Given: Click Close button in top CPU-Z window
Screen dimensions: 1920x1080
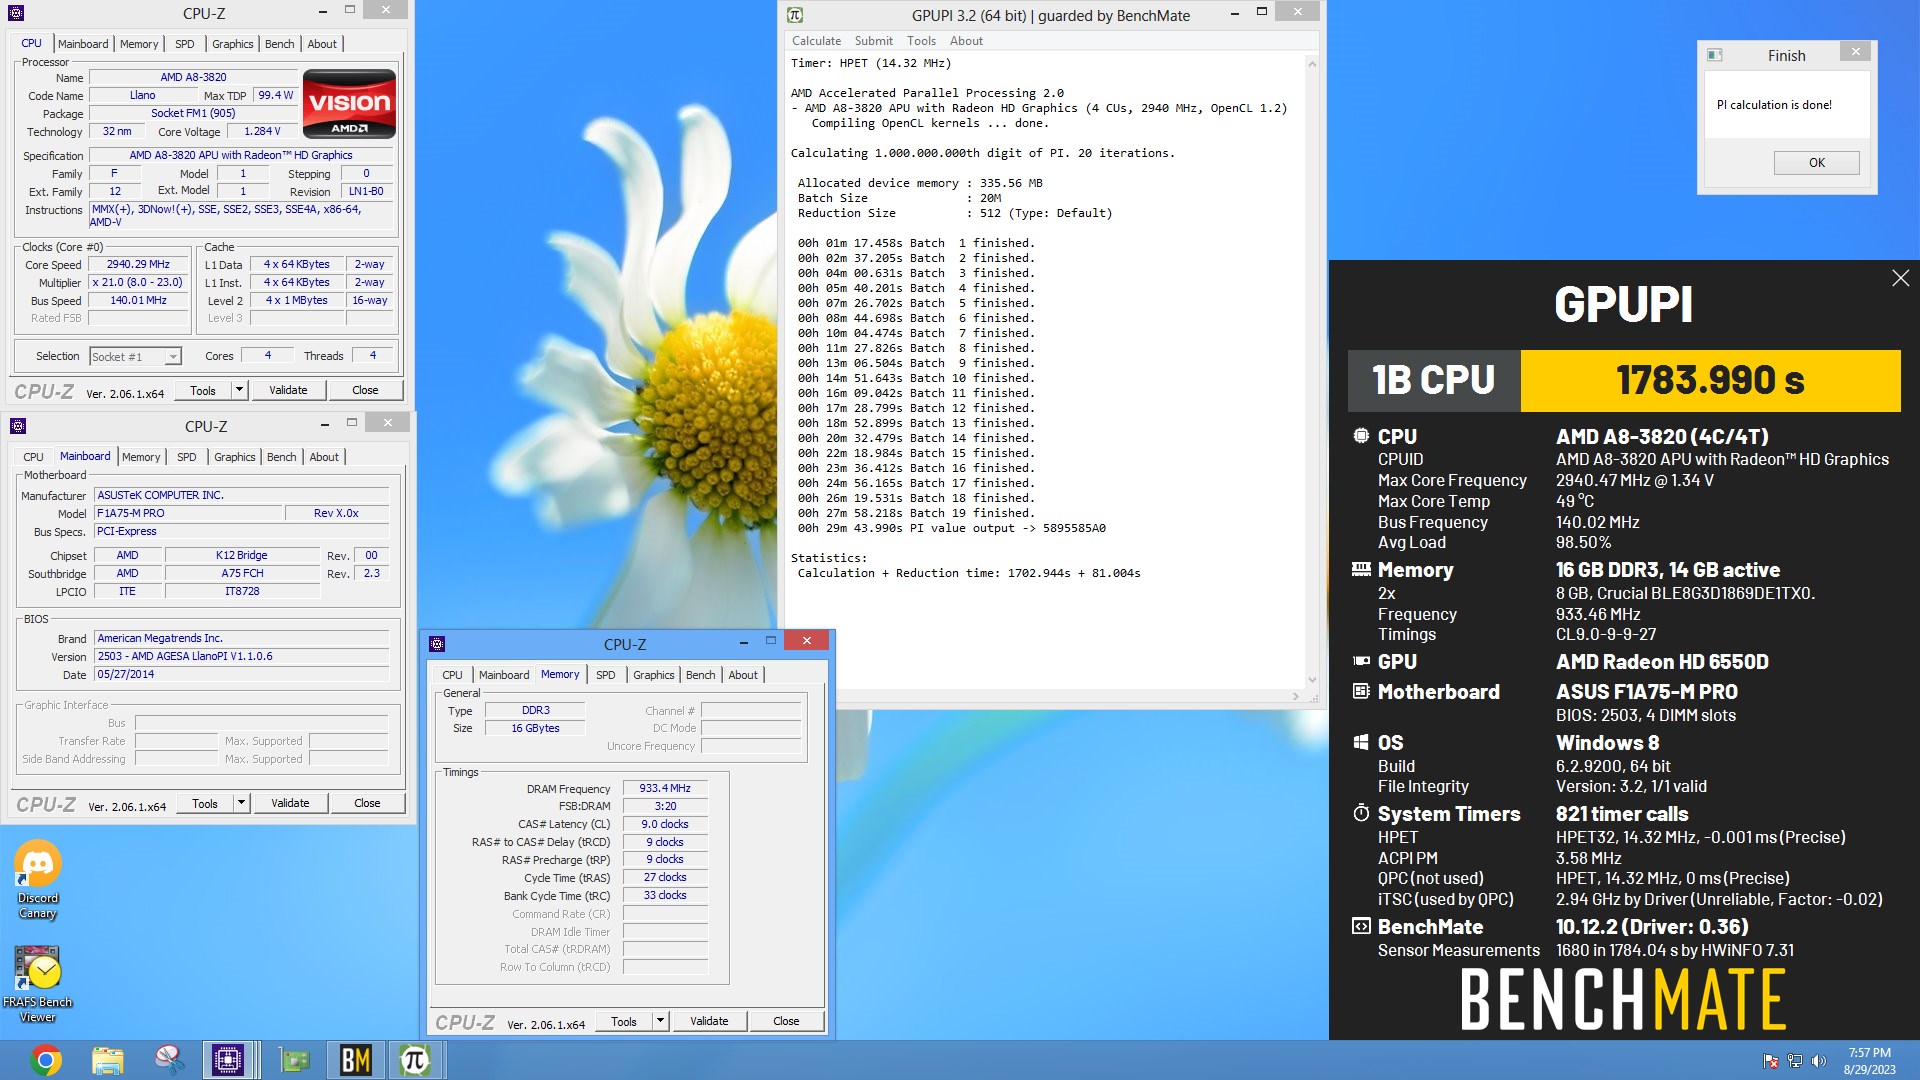Looking at the screenshot, I should [365, 390].
